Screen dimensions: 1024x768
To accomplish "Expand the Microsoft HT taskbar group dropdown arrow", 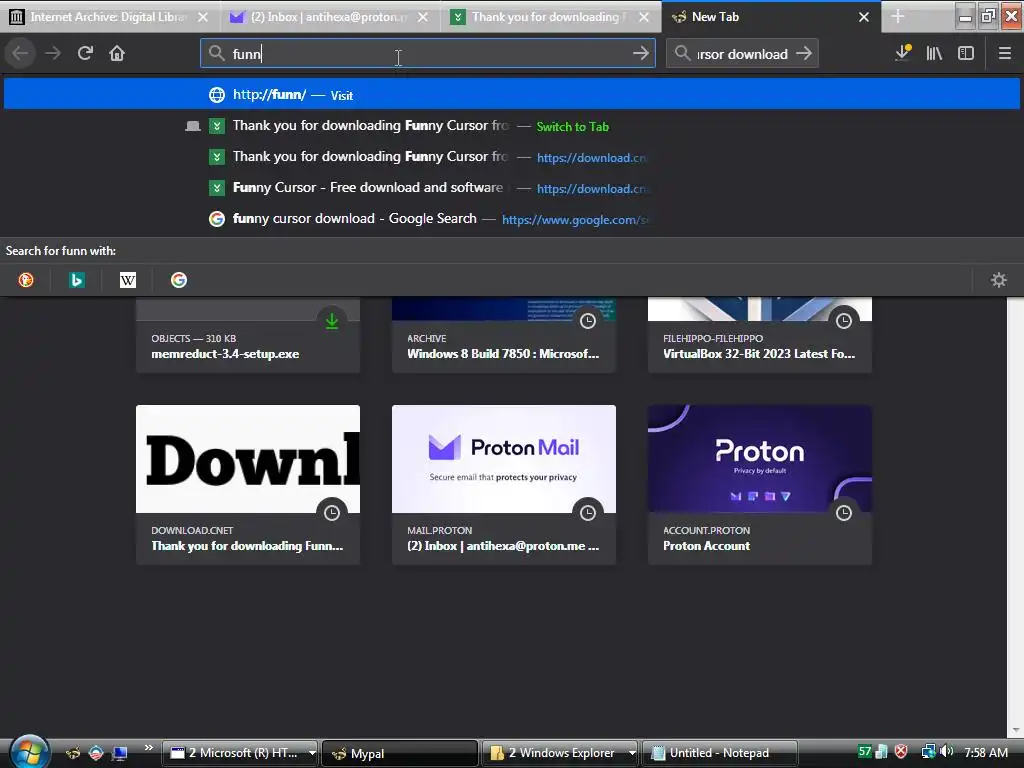I will [x=312, y=753].
